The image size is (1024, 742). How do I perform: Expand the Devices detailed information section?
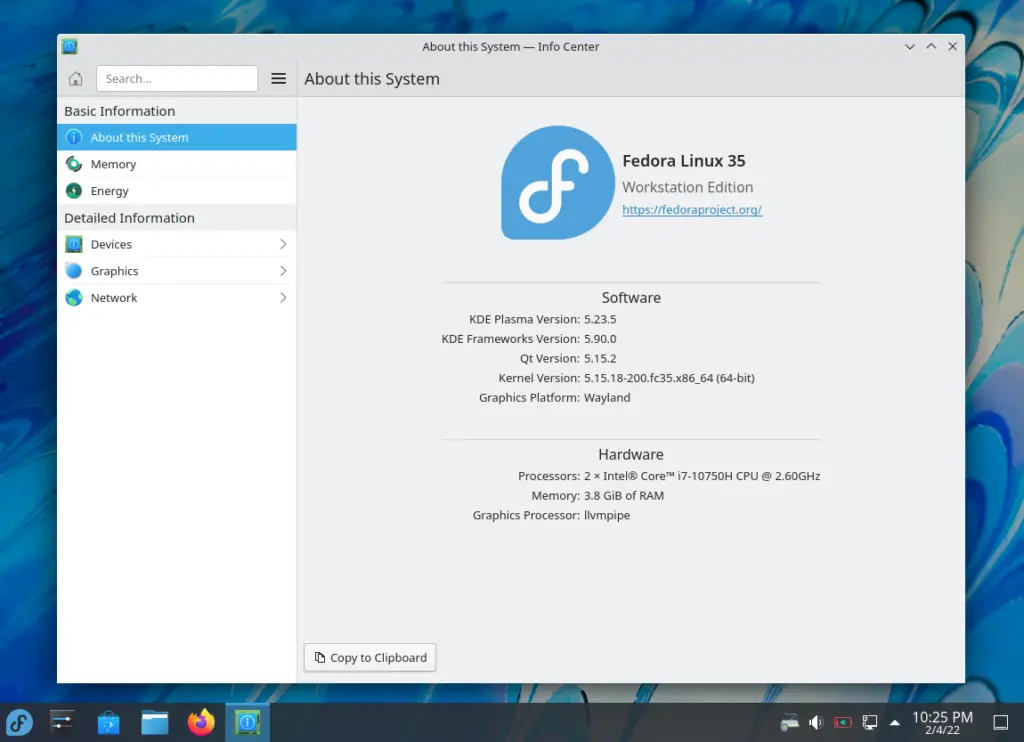pyautogui.click(x=110, y=244)
